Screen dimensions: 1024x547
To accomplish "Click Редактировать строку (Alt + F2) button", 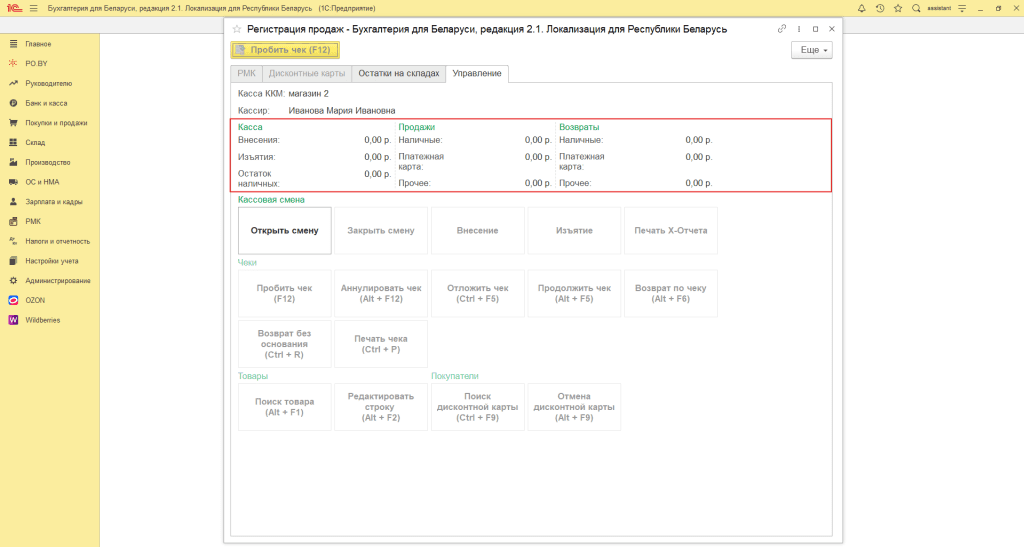I will click(x=381, y=407).
